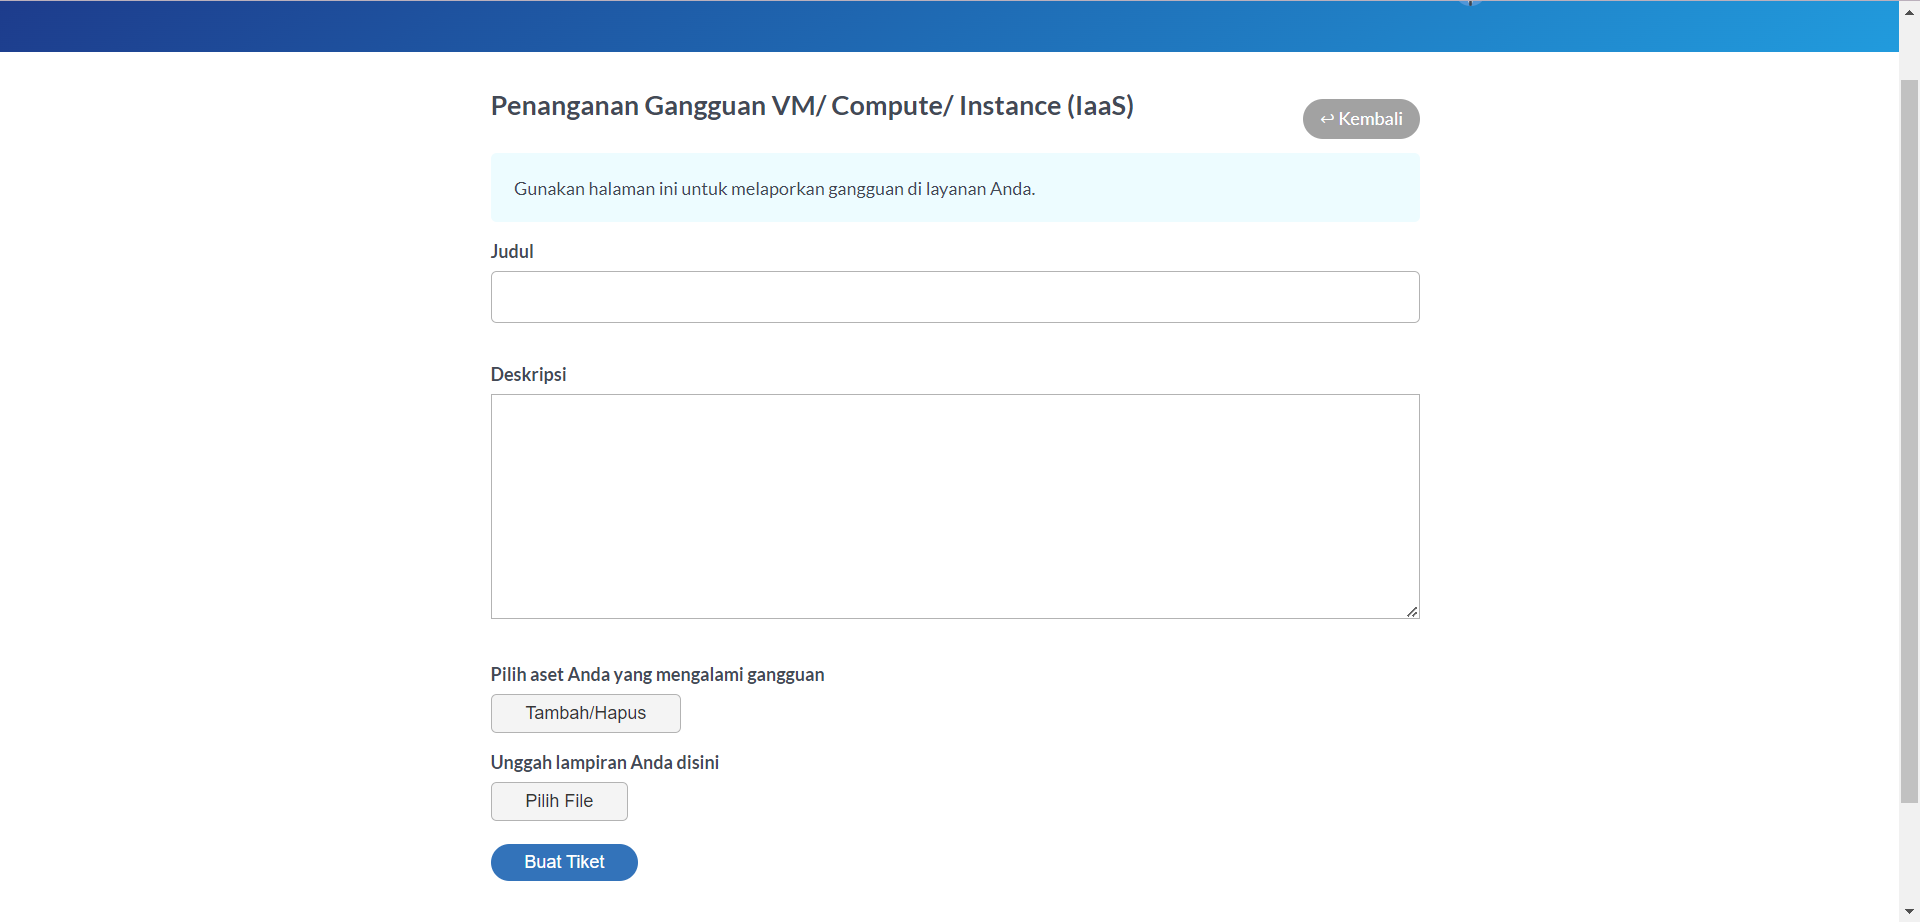Viewport: 1920px width, 922px height.
Task: Click the scrollbar down arrow
Action: (x=1909, y=911)
